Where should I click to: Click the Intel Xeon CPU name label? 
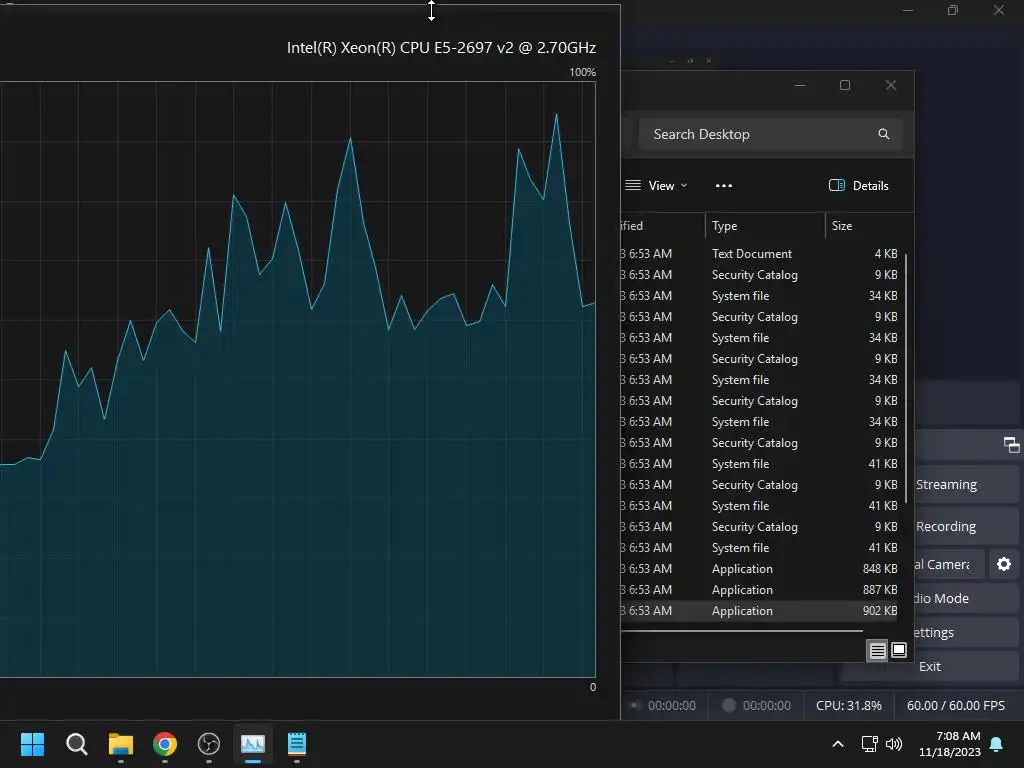click(x=441, y=48)
